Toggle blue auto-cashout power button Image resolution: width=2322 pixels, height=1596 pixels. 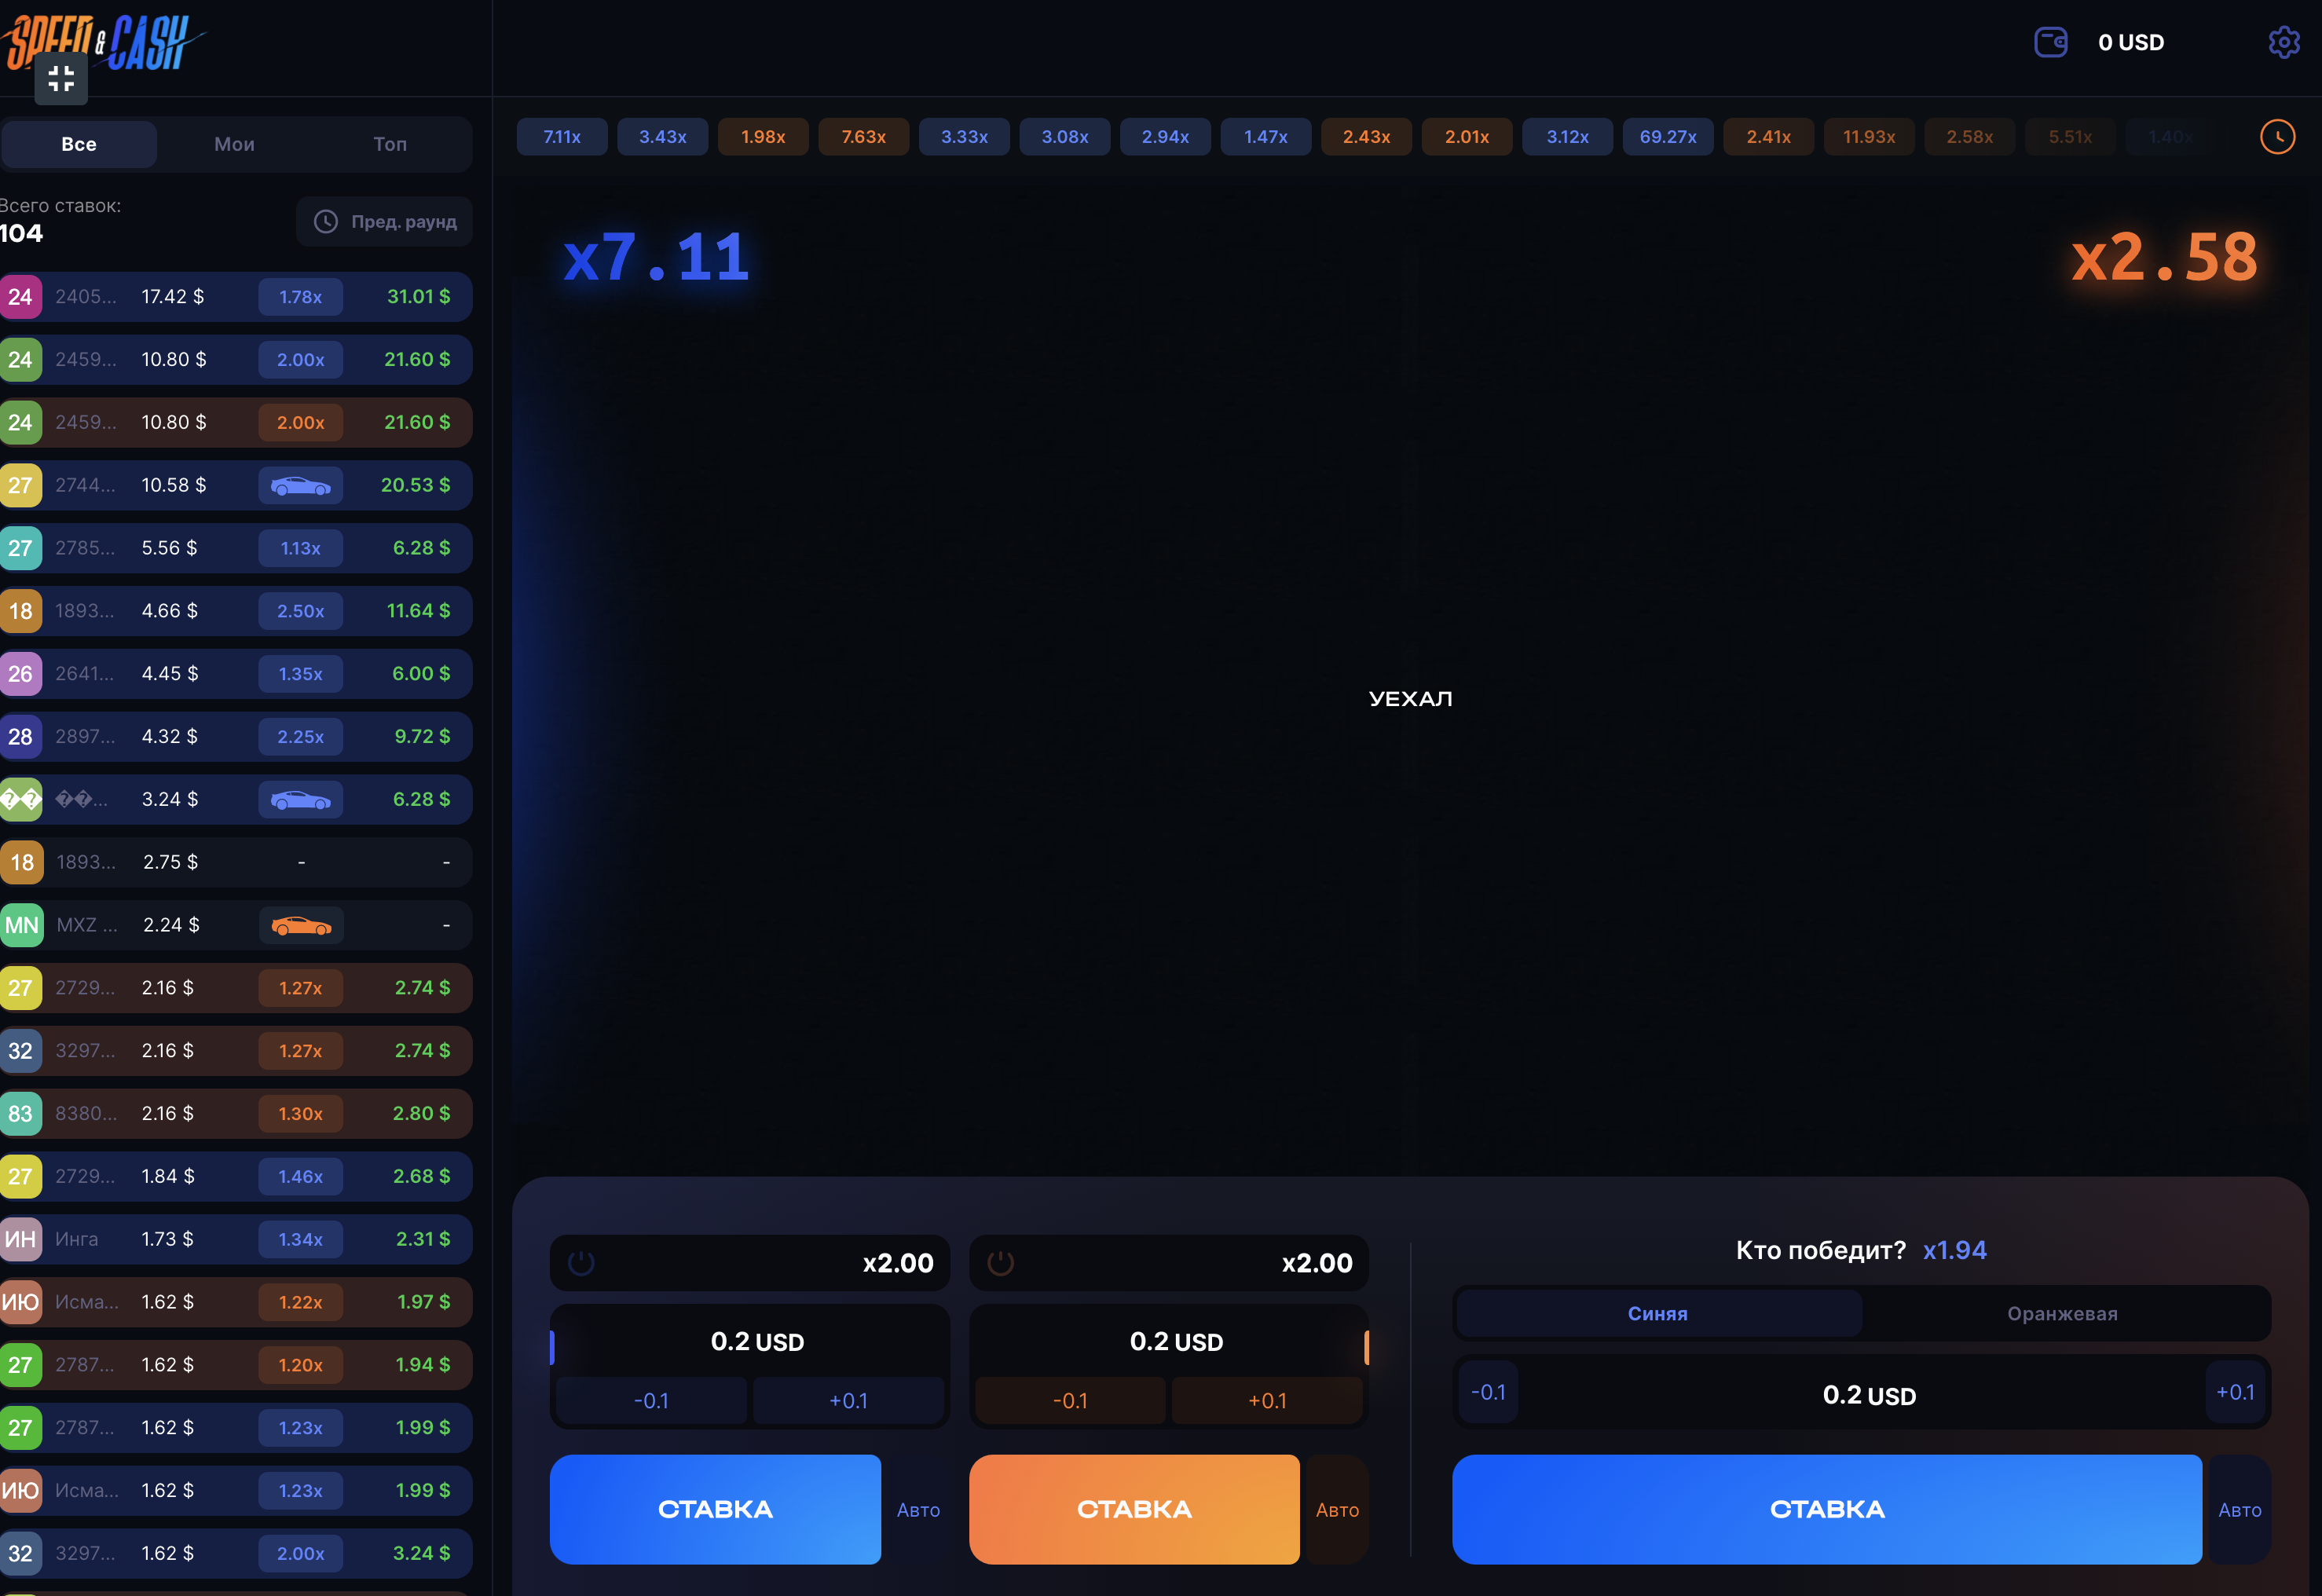pyautogui.click(x=581, y=1263)
